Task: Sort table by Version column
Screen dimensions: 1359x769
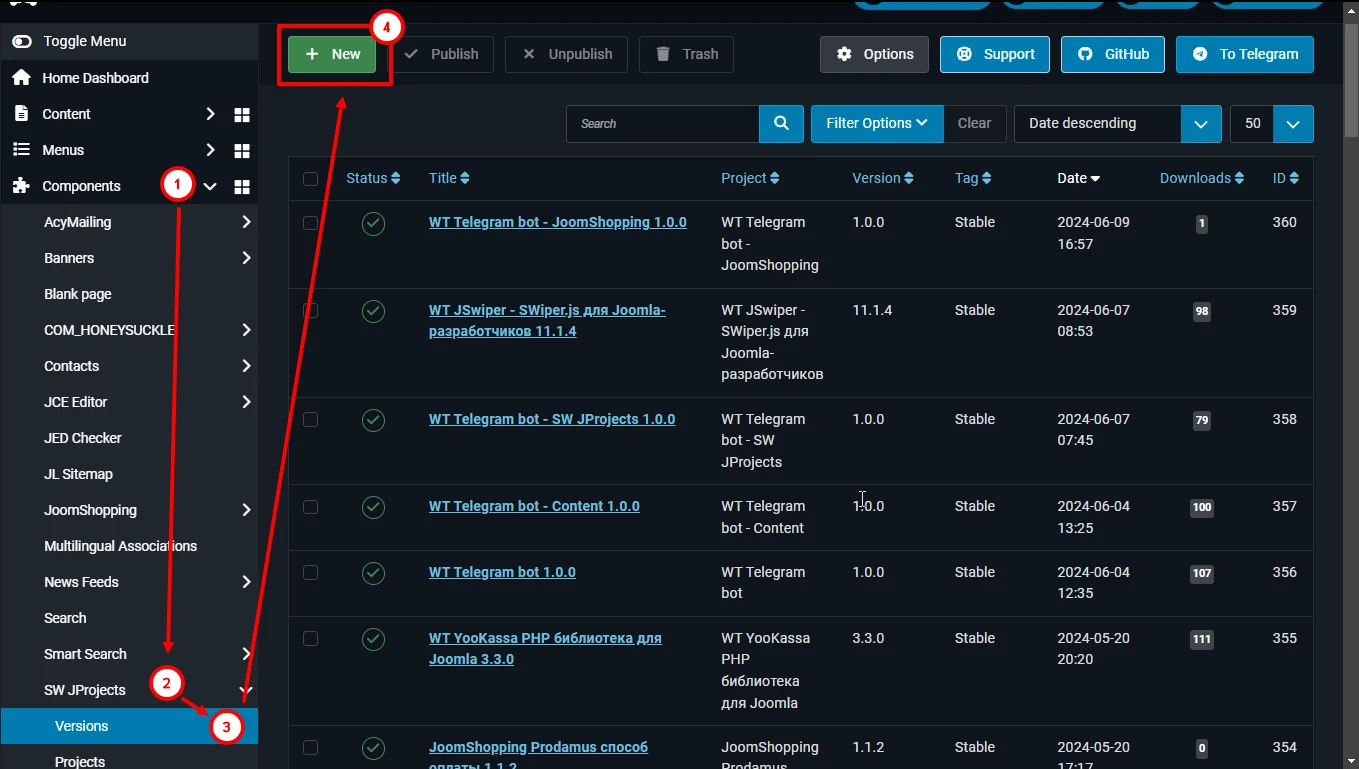Action: (x=883, y=178)
